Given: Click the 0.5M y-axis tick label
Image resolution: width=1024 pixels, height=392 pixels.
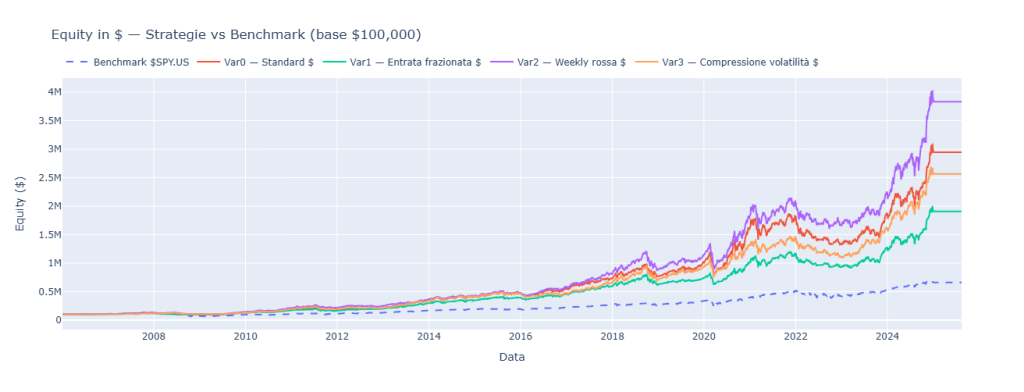Looking at the screenshot, I should (49, 291).
